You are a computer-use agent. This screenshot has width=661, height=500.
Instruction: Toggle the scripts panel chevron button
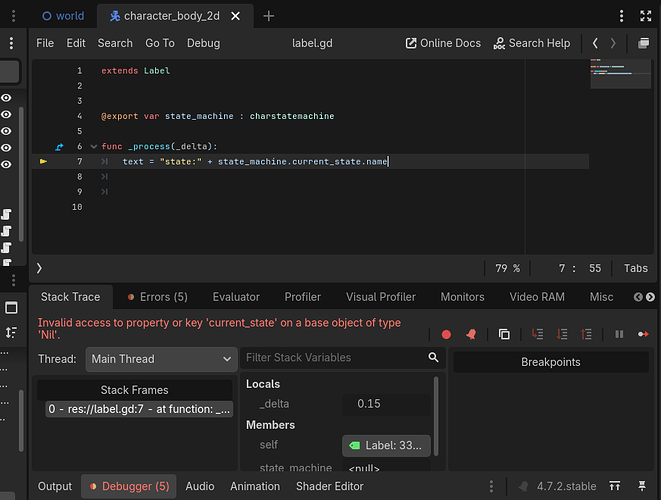(39, 268)
